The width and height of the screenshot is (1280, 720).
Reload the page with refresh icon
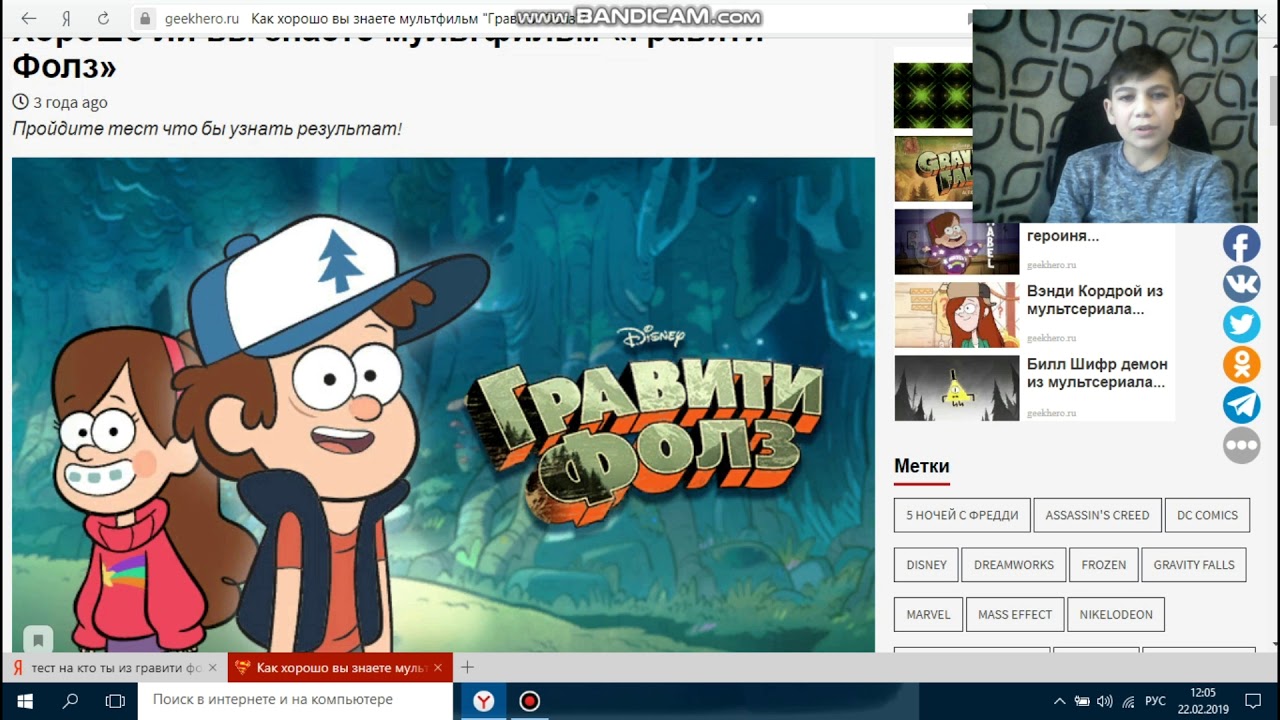click(104, 18)
